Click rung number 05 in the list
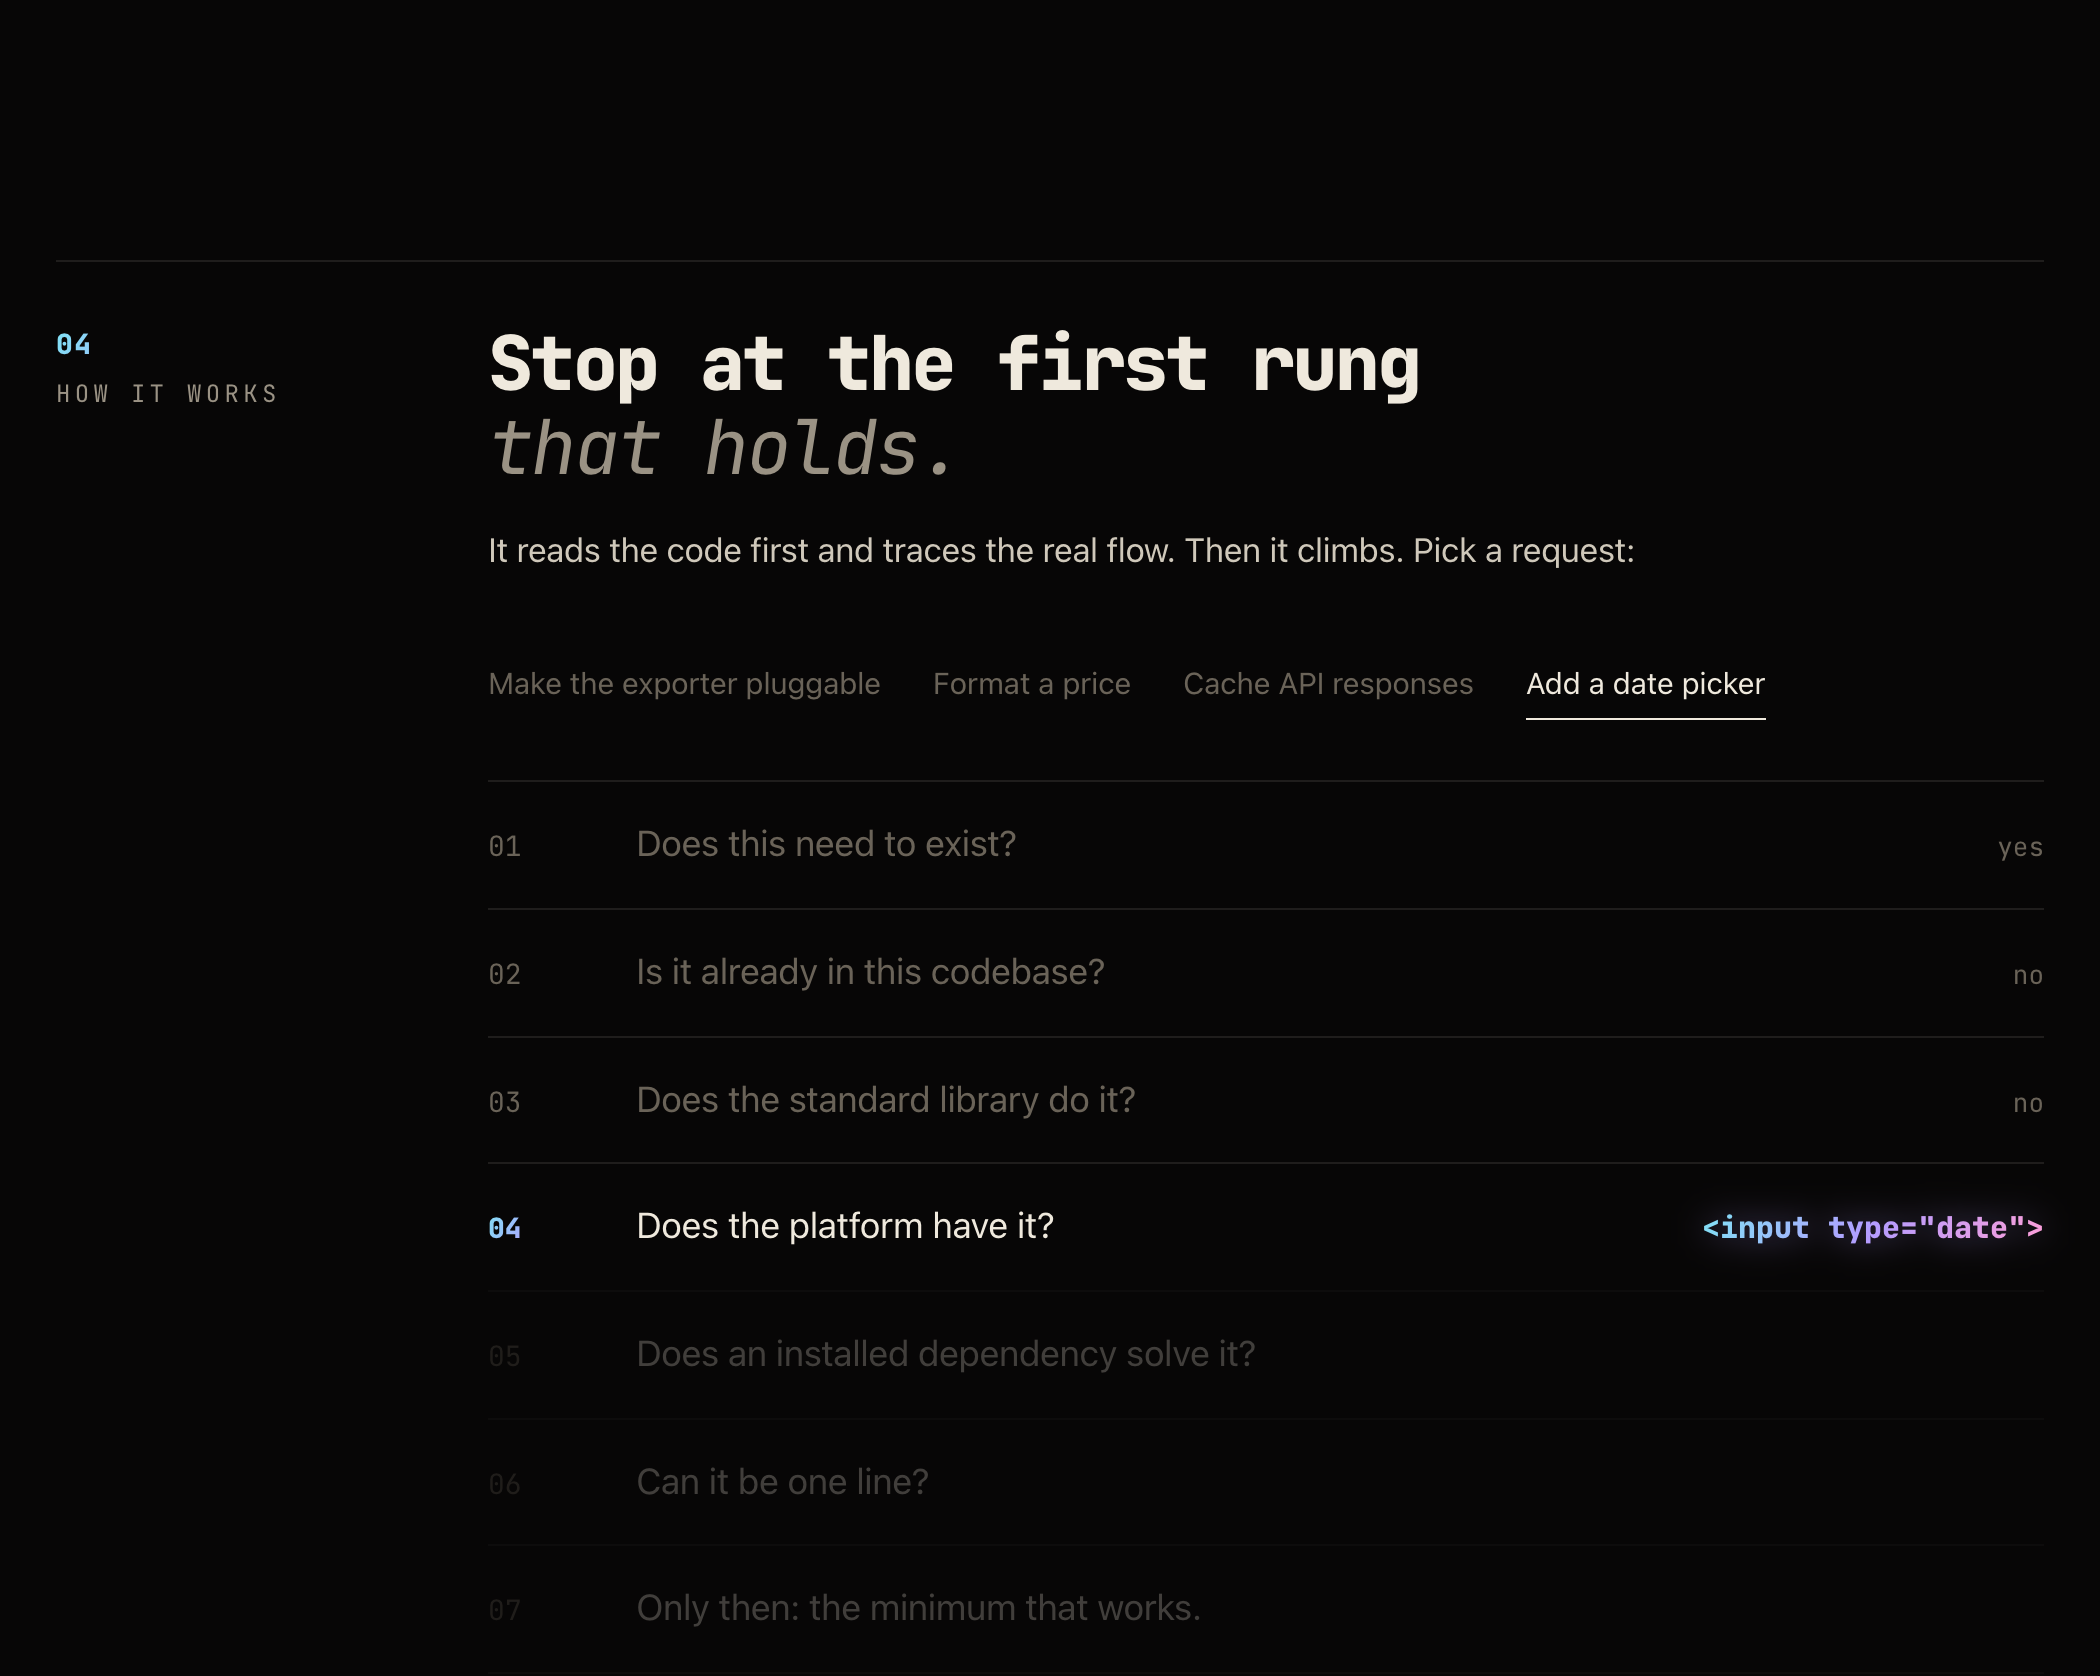 [504, 1357]
